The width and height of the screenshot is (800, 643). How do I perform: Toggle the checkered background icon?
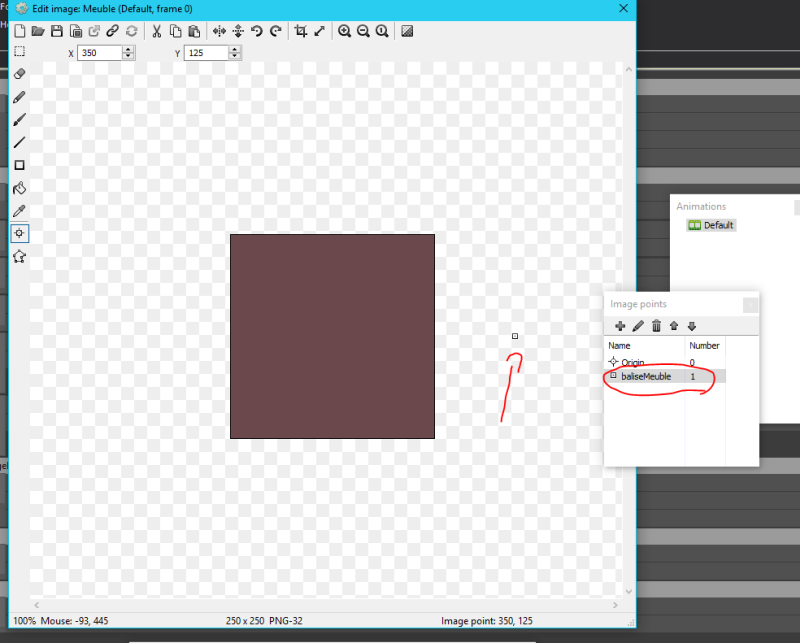[407, 31]
